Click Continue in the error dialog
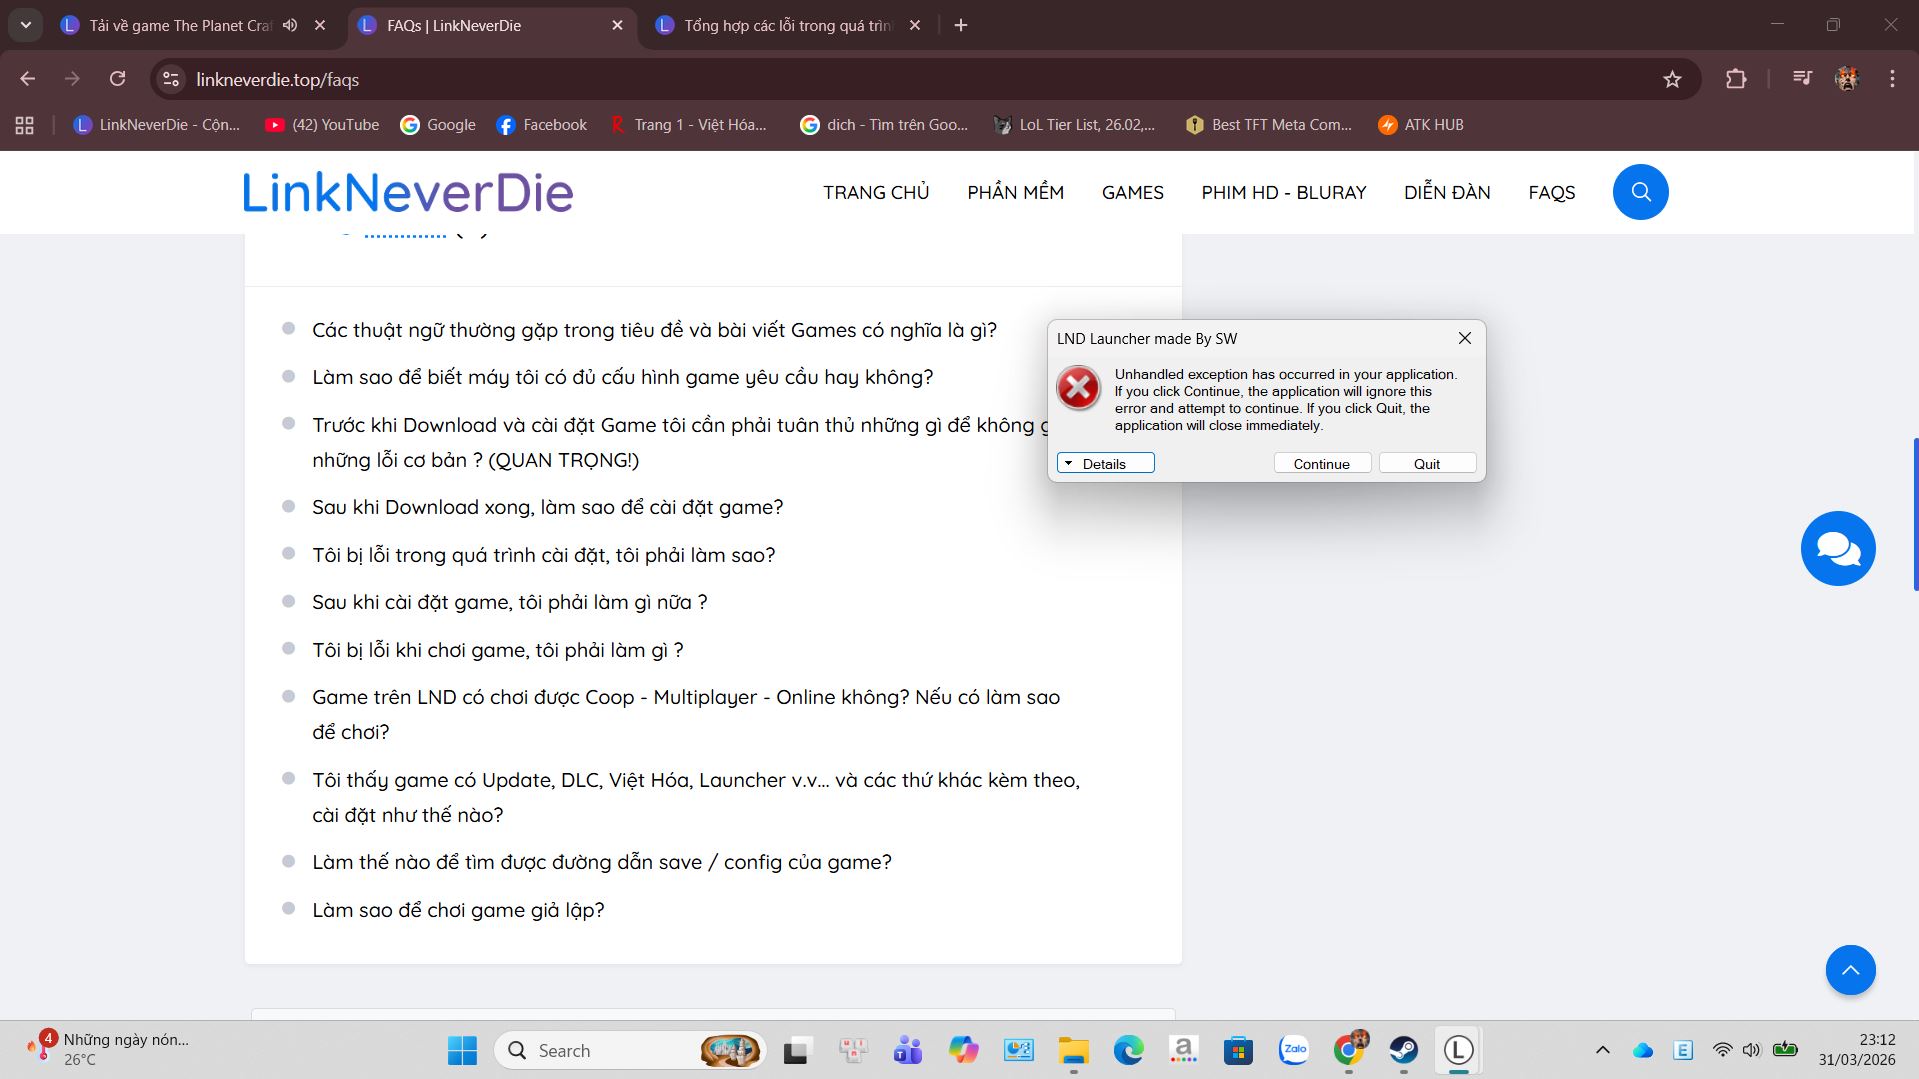The height and width of the screenshot is (1079, 1919). pos(1321,463)
